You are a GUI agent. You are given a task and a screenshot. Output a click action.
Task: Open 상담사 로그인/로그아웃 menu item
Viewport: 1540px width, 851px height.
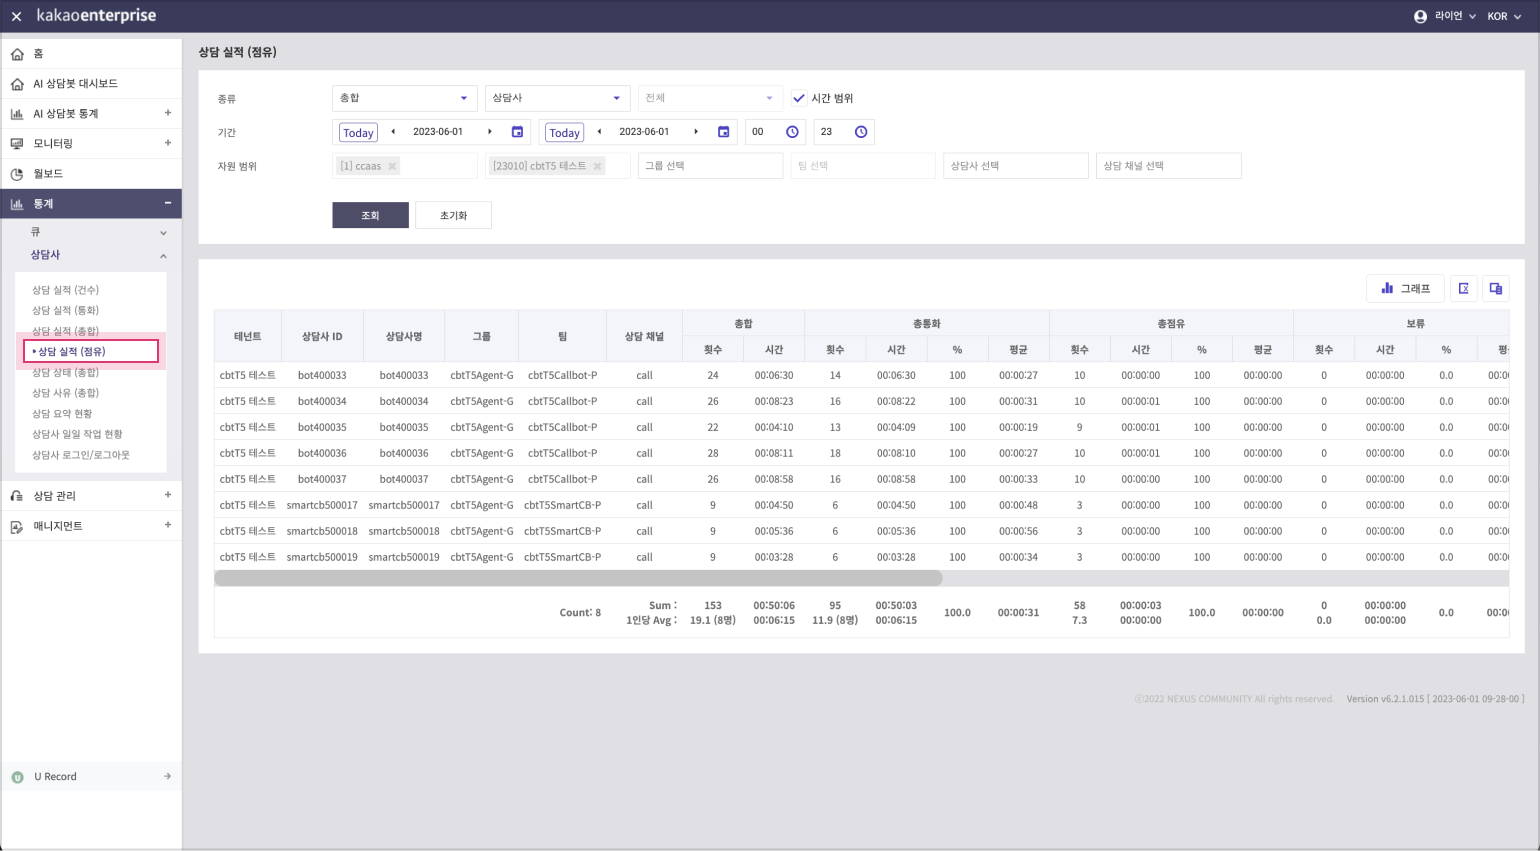point(81,455)
